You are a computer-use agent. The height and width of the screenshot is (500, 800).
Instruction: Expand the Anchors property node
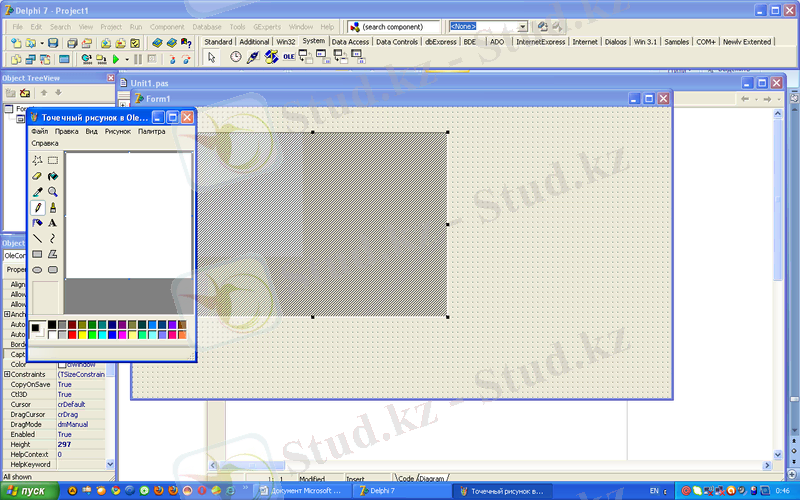pyautogui.click(x=7, y=314)
